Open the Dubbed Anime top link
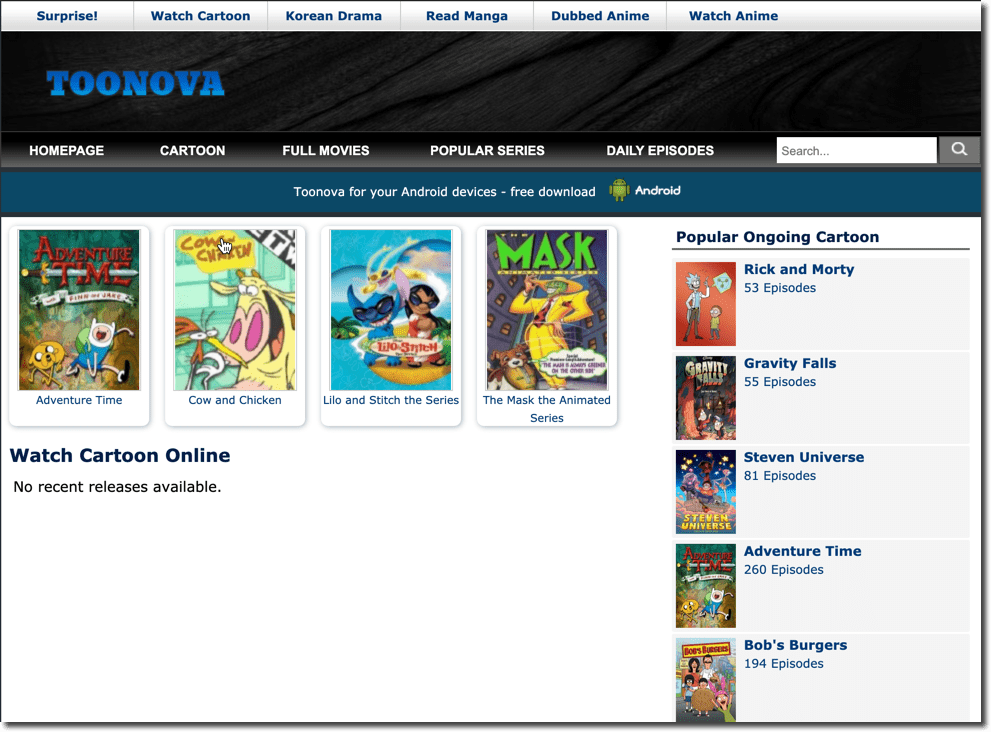The width and height of the screenshot is (991, 732). coord(600,16)
